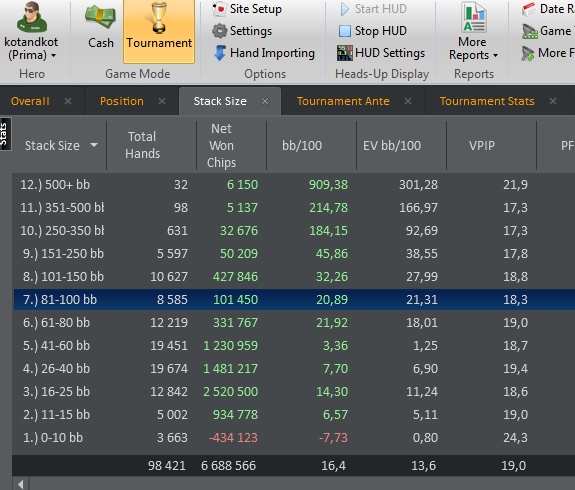The height and width of the screenshot is (490, 575).
Task: Select Tournament trophy game mode
Action: pos(159,31)
